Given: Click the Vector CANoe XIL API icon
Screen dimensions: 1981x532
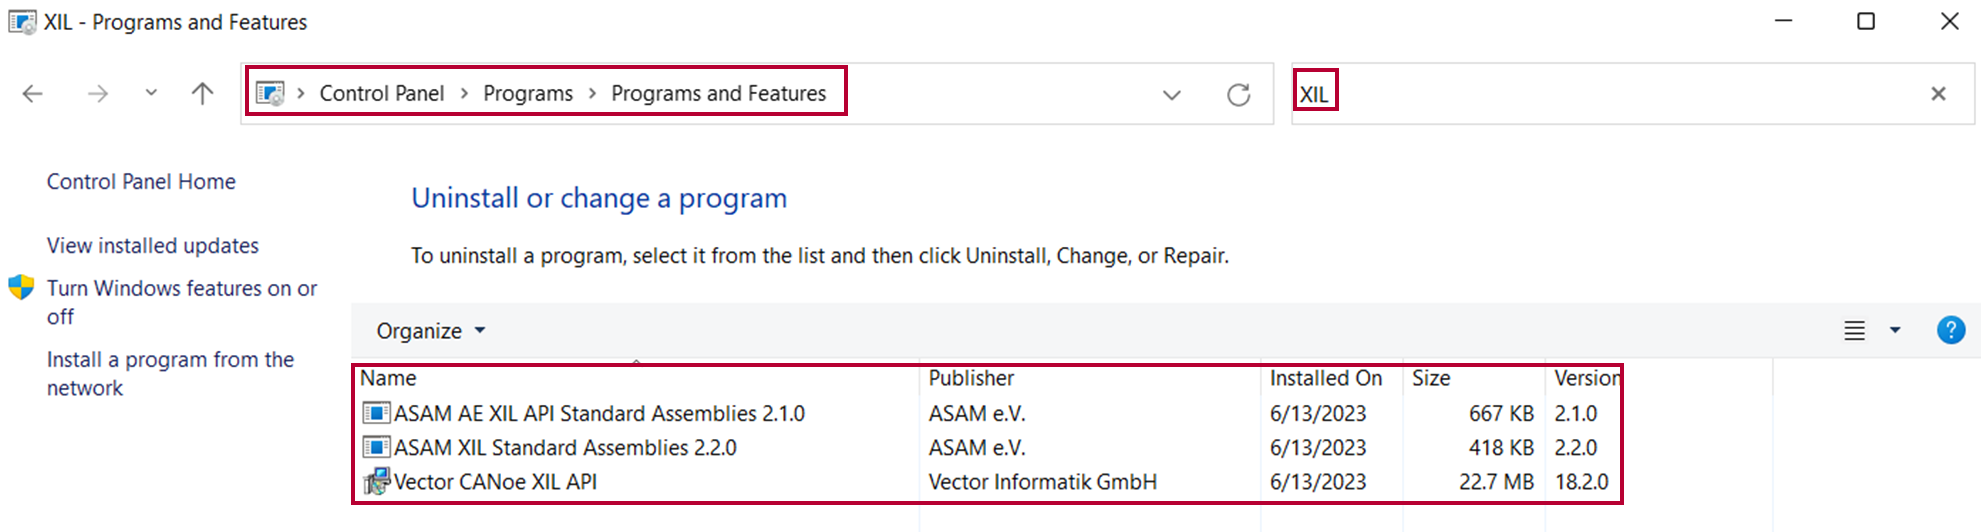Looking at the screenshot, I should (x=376, y=482).
